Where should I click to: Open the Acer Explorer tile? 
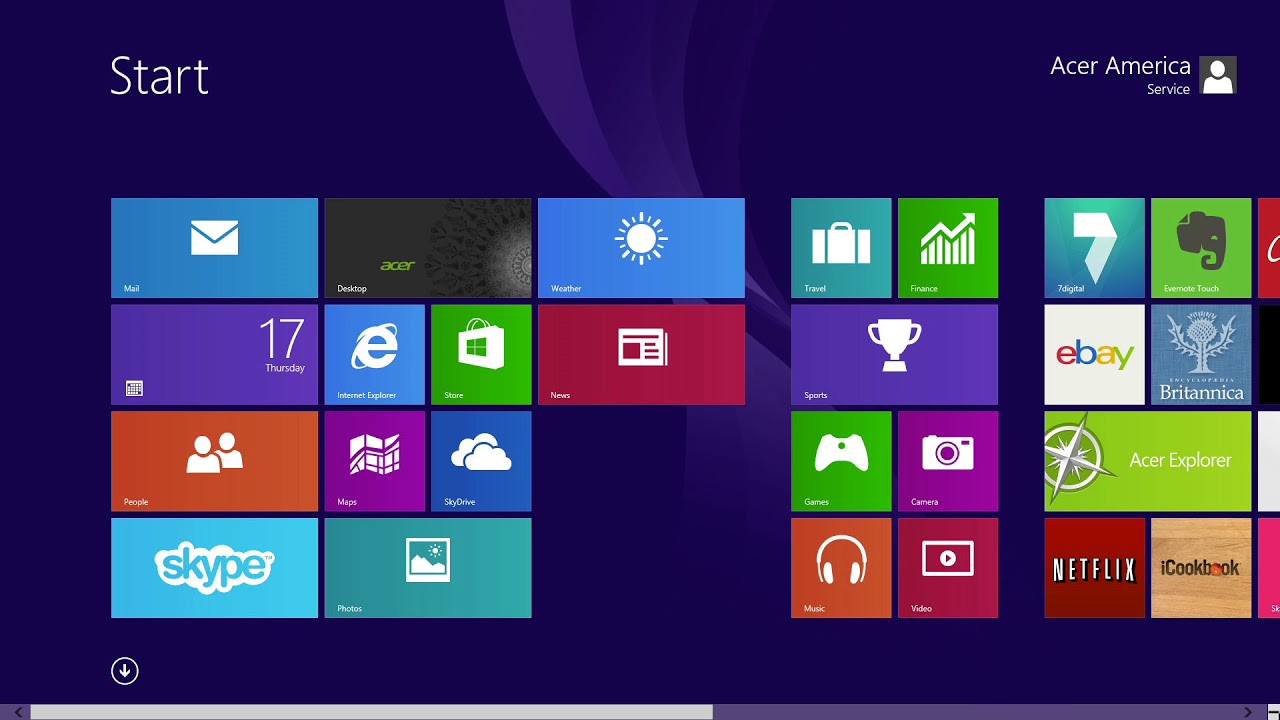[x=1148, y=461]
